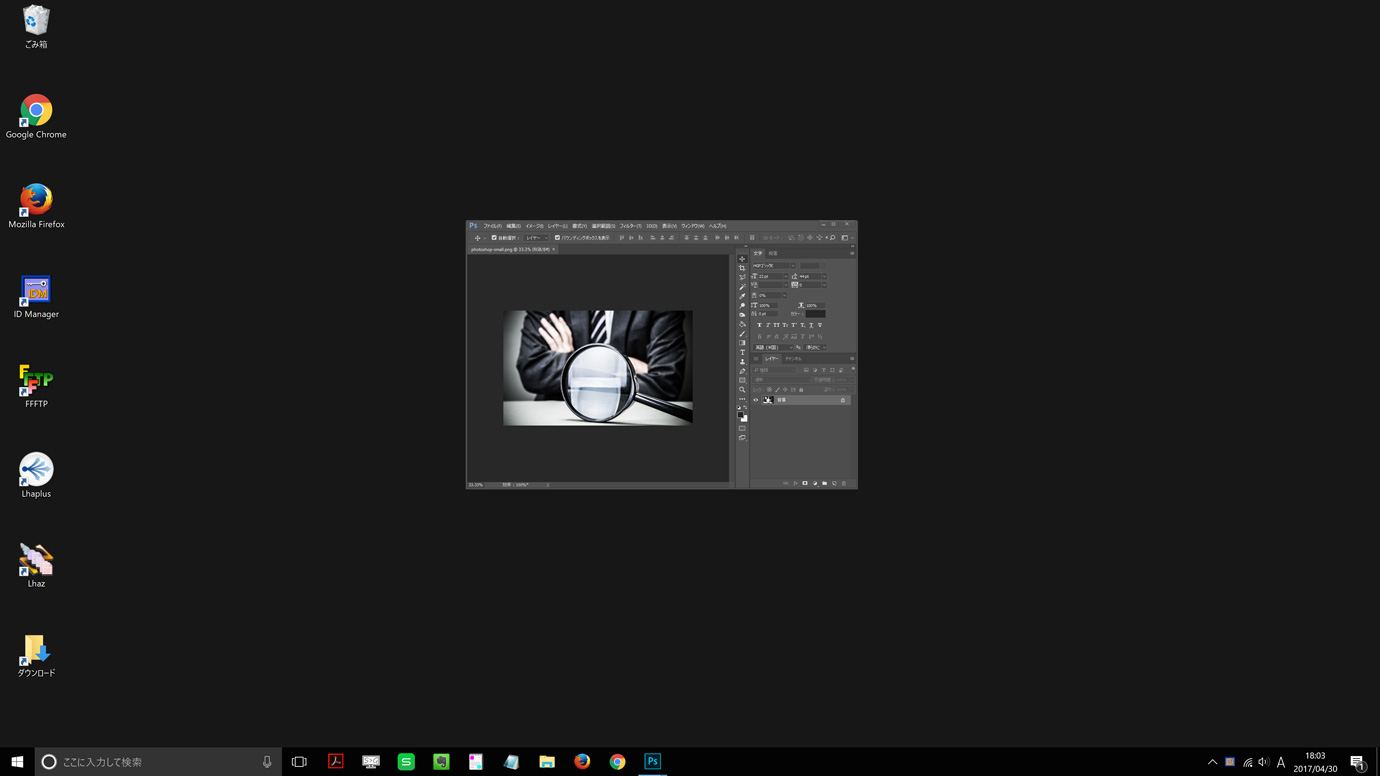Click the photoshop-small.png document tab

point(510,249)
